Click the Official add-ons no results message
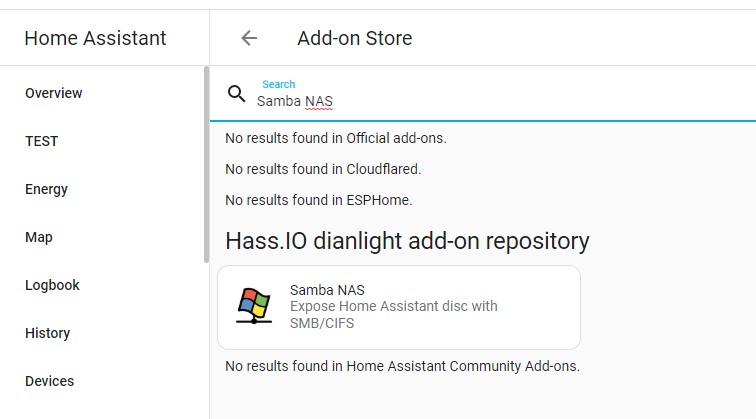 pos(336,138)
